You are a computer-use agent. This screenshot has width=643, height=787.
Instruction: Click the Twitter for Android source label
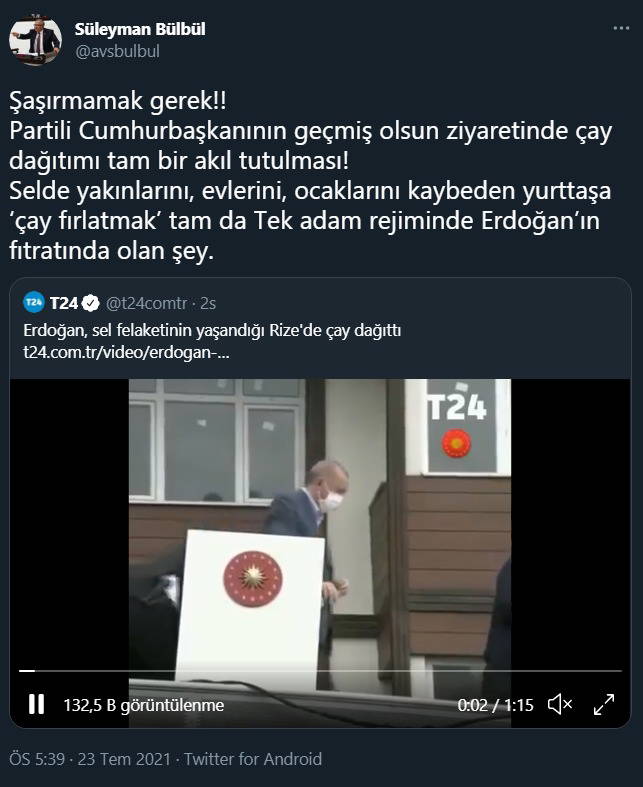(x=252, y=758)
